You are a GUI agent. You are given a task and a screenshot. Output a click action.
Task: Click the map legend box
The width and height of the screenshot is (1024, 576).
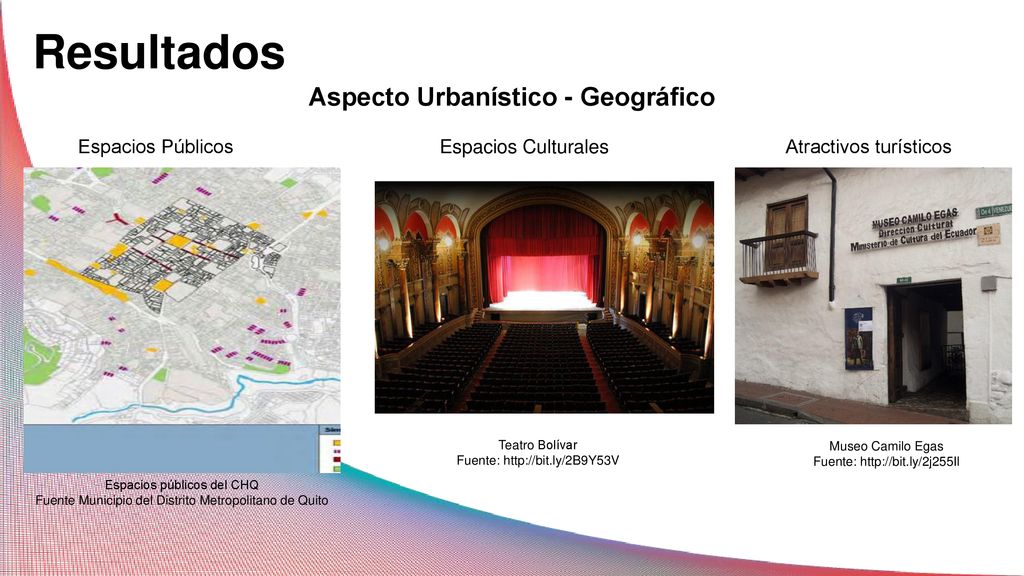(x=330, y=449)
